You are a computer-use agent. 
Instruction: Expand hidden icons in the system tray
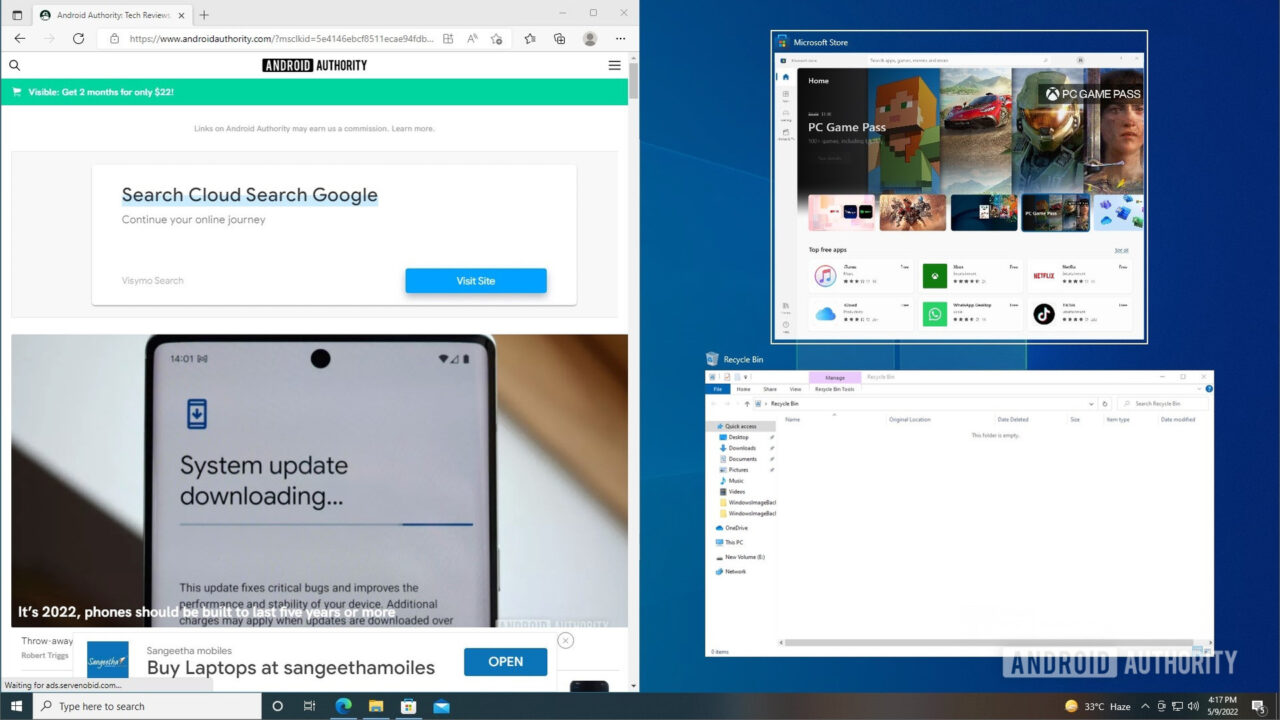tap(1146, 706)
